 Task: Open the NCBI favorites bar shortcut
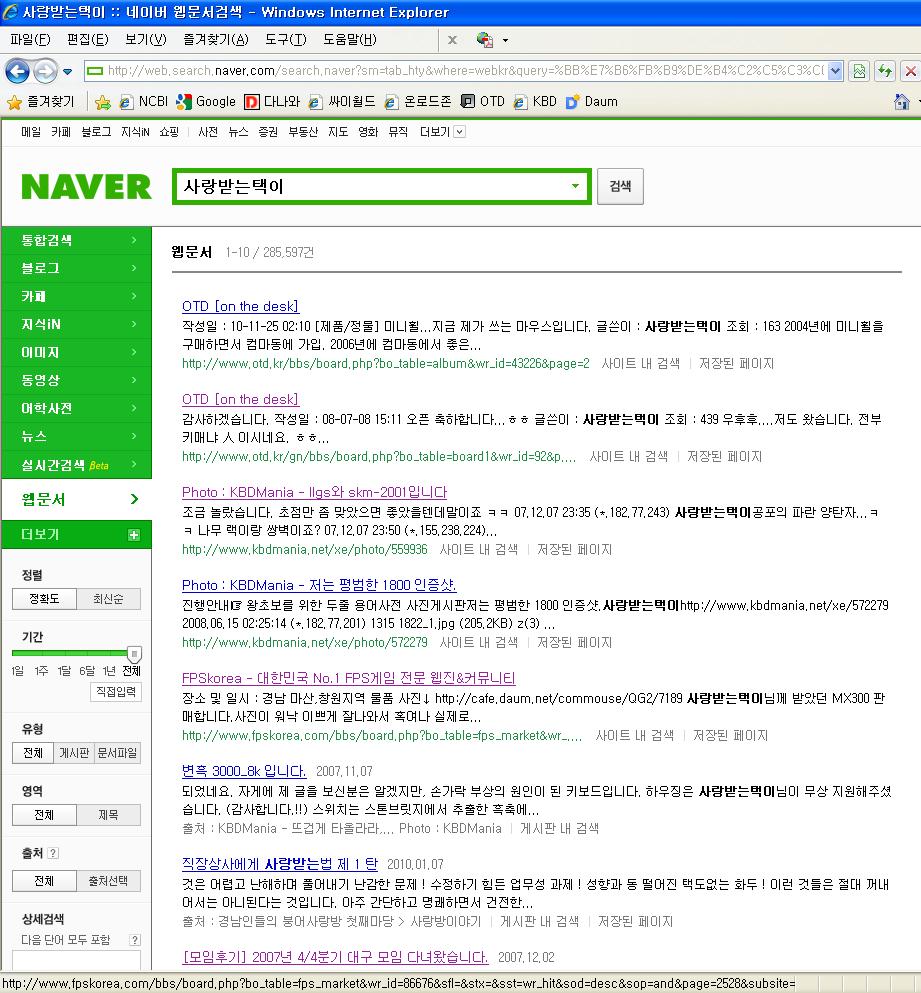click(x=144, y=101)
